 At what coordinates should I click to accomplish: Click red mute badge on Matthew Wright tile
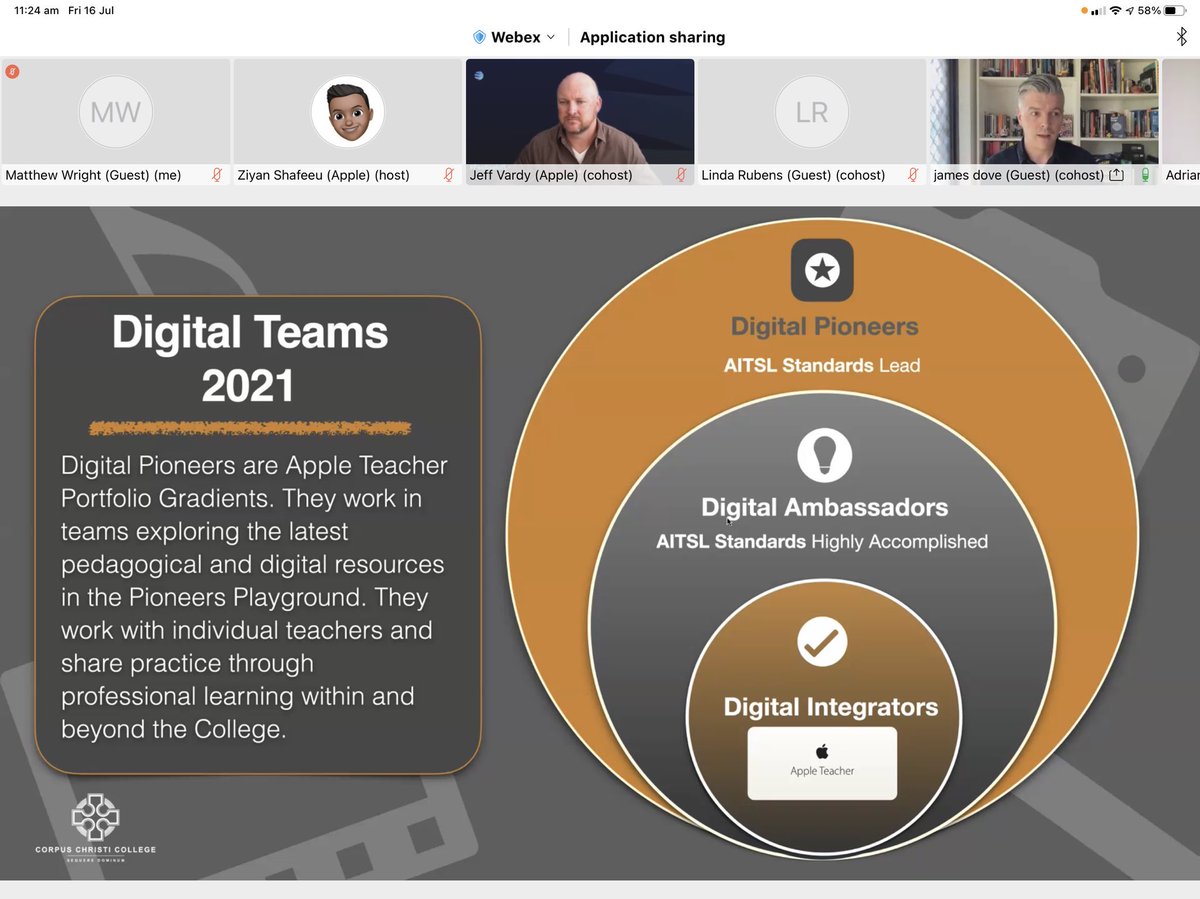[12, 71]
